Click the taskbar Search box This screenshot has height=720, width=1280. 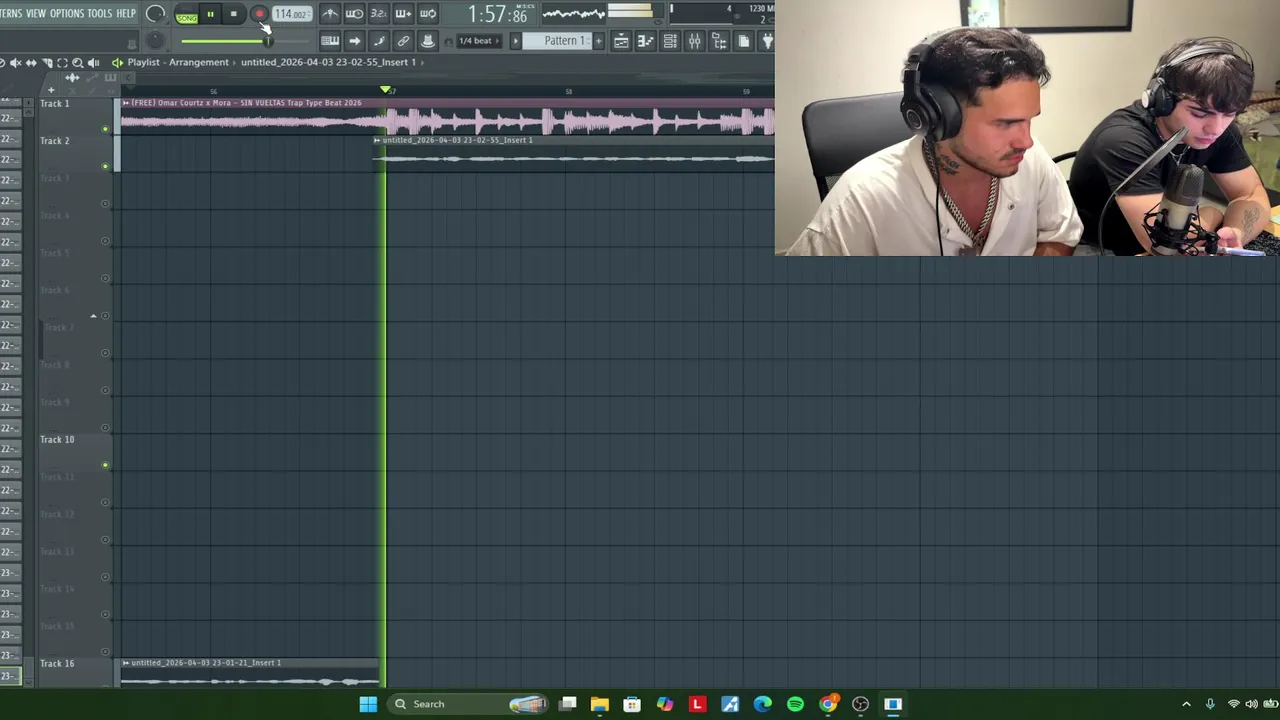[x=469, y=704]
